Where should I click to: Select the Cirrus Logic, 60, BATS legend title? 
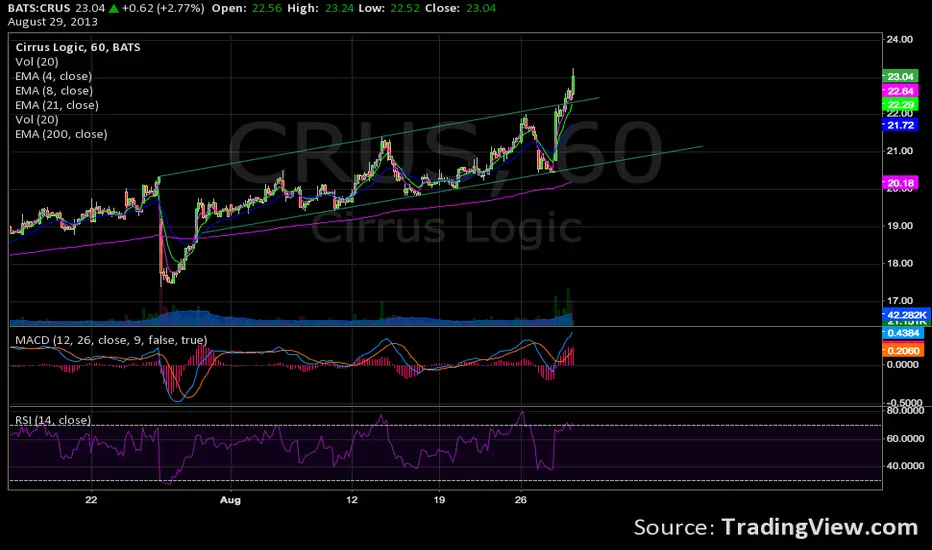coord(78,48)
